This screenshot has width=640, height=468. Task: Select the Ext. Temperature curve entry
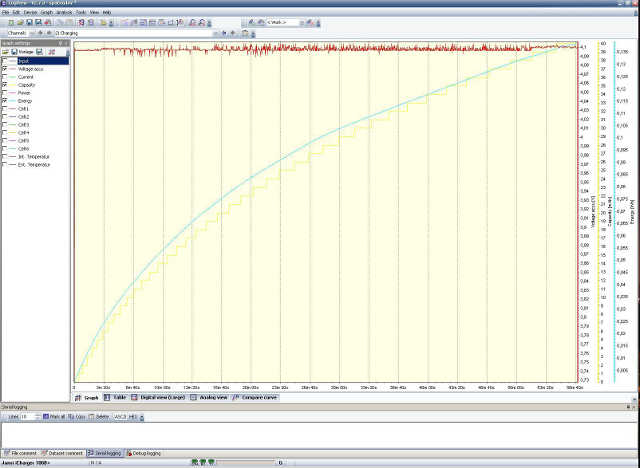(x=34, y=165)
